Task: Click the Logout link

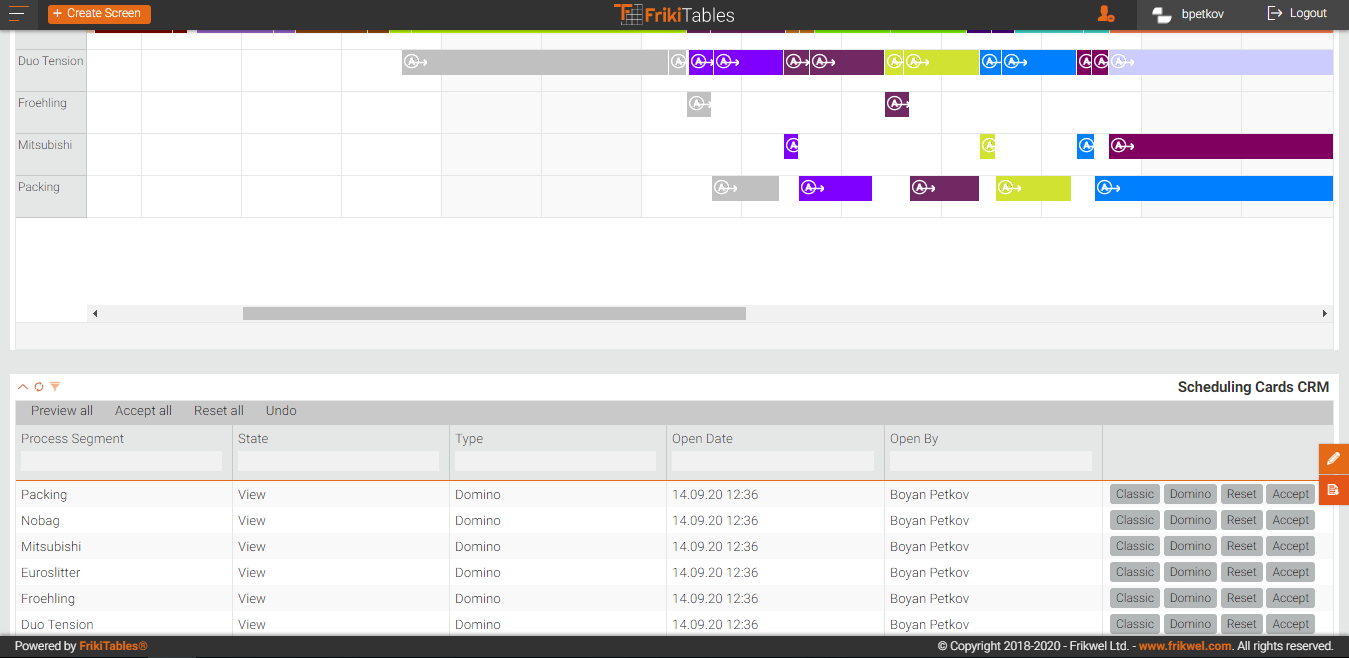Action: pos(1297,14)
